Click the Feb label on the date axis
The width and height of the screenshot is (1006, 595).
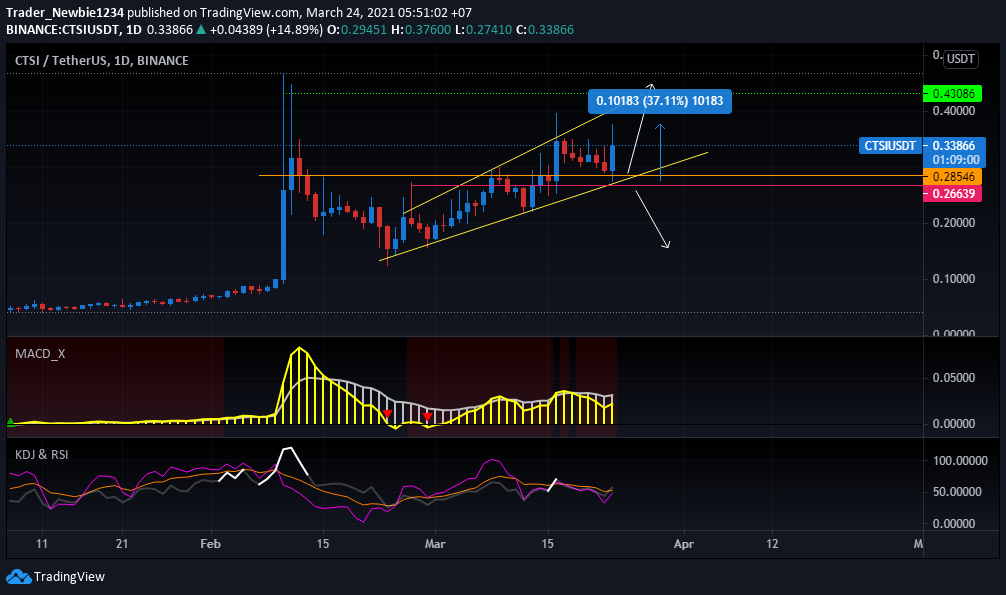(x=210, y=544)
